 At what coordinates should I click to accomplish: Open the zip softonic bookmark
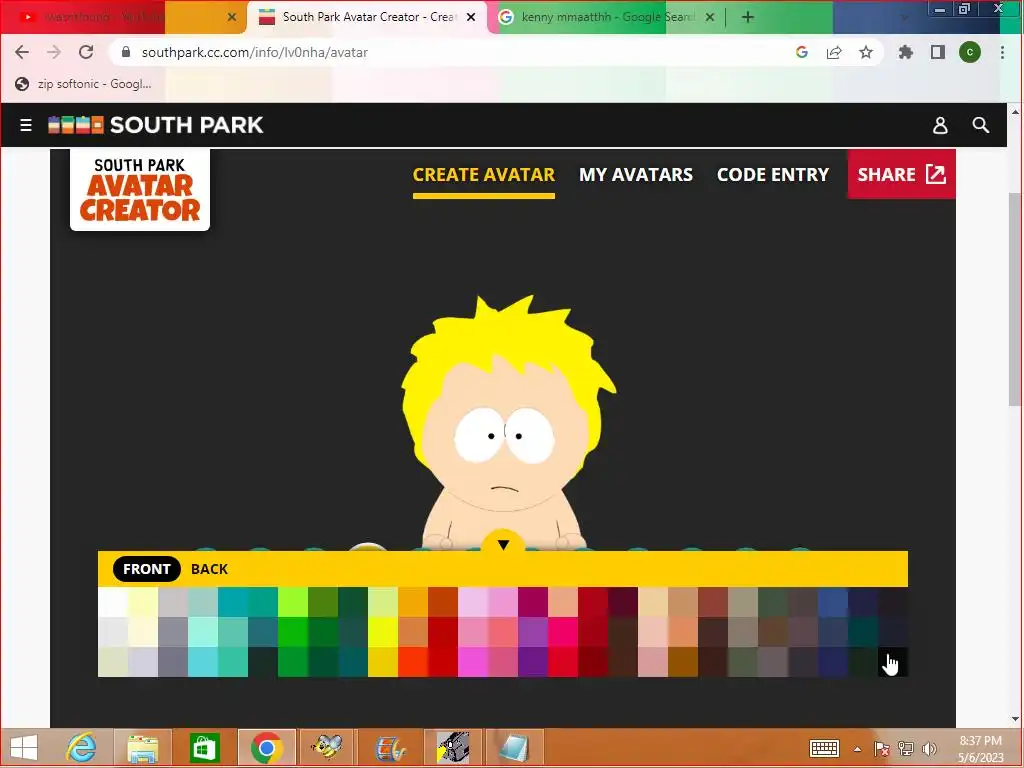(84, 84)
